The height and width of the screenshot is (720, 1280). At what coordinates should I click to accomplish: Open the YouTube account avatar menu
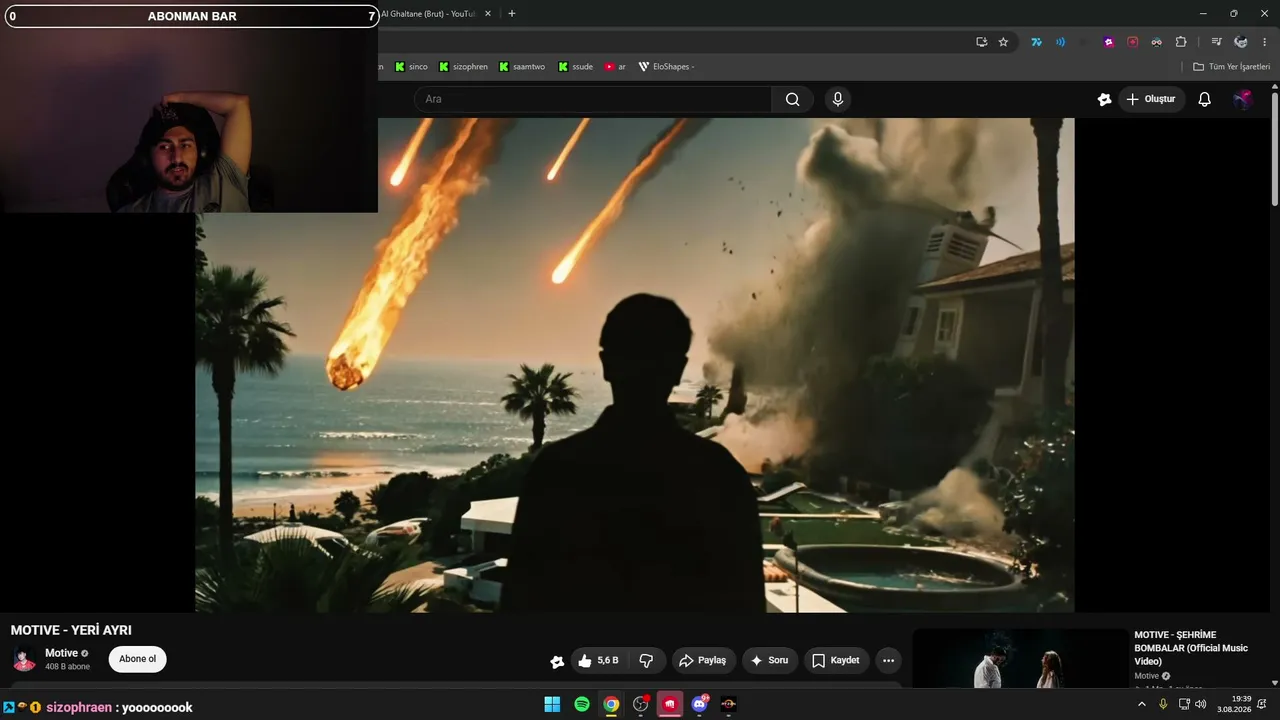pos(1243,99)
